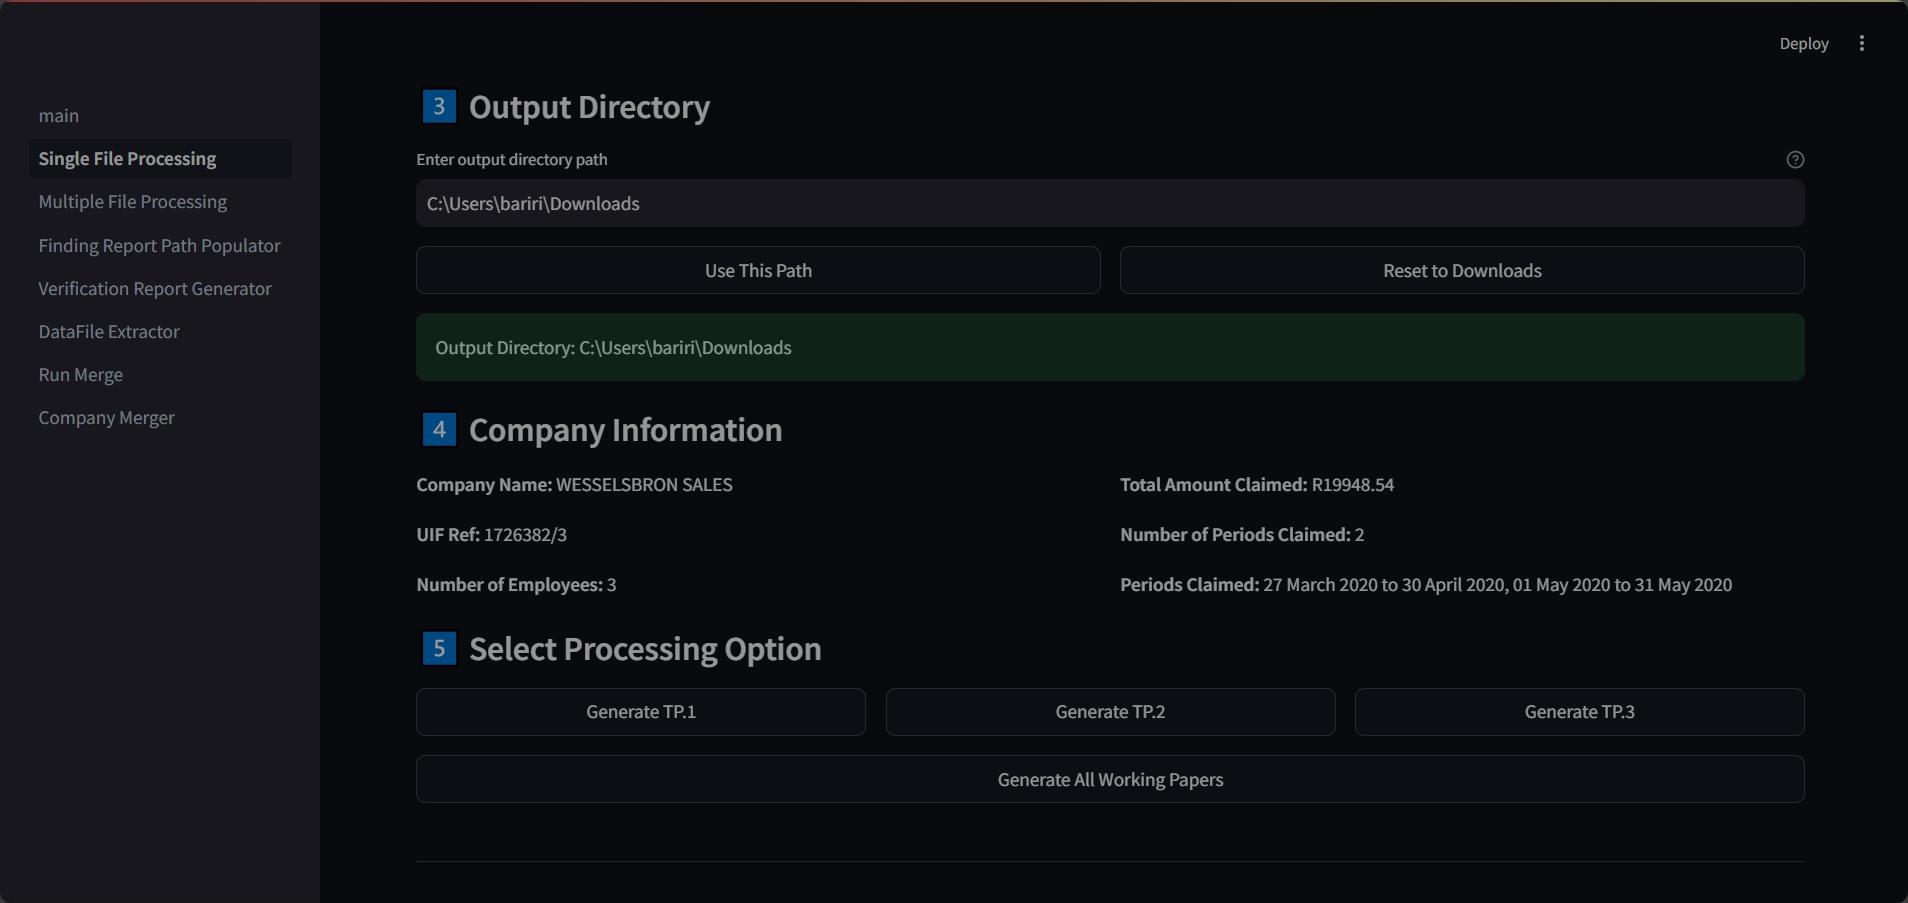Select the Output Directory section heading

pyautogui.click(x=589, y=107)
